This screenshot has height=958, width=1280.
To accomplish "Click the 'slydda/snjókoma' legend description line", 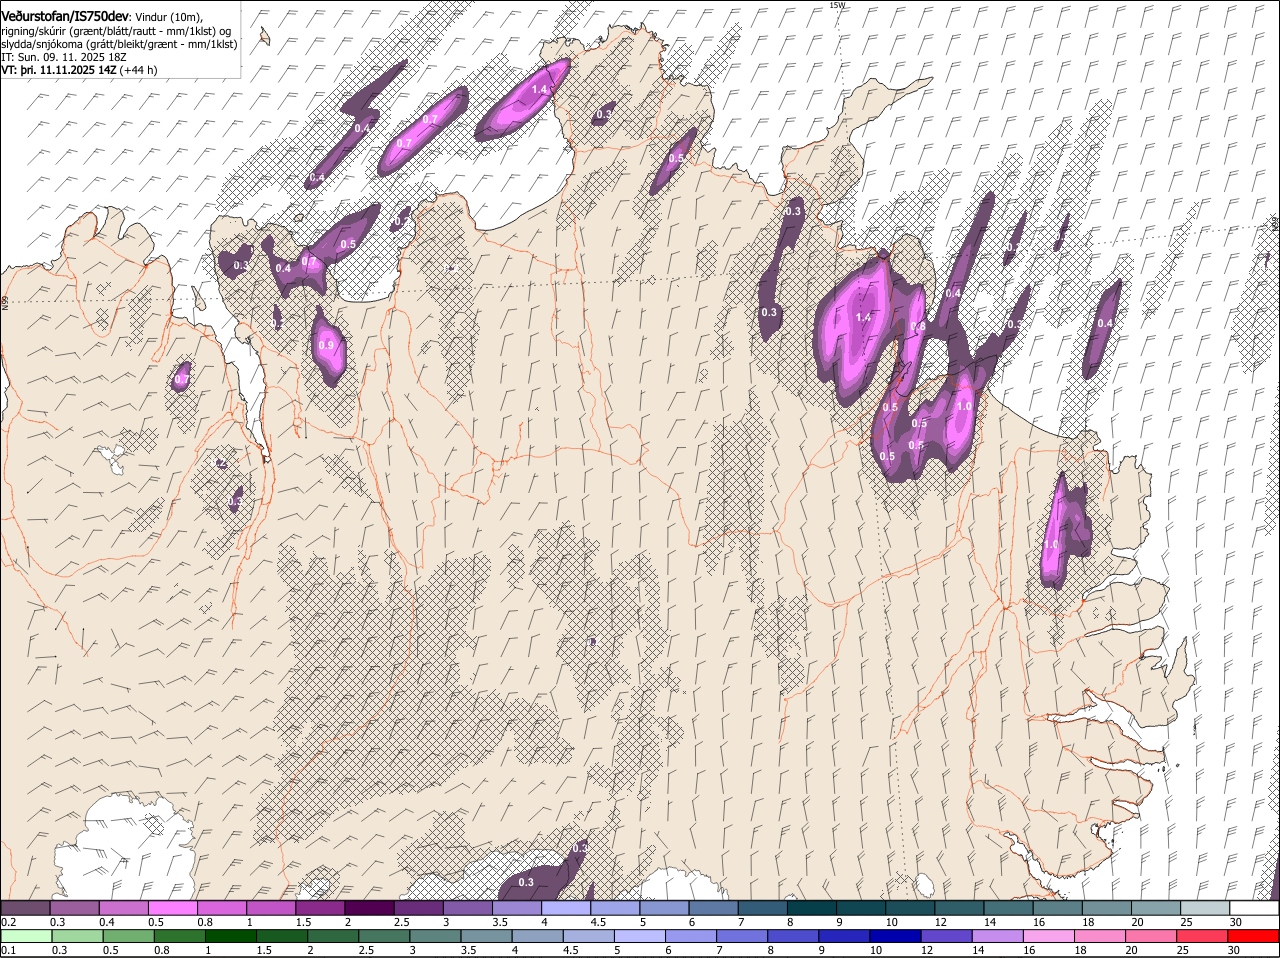I will (119, 44).
